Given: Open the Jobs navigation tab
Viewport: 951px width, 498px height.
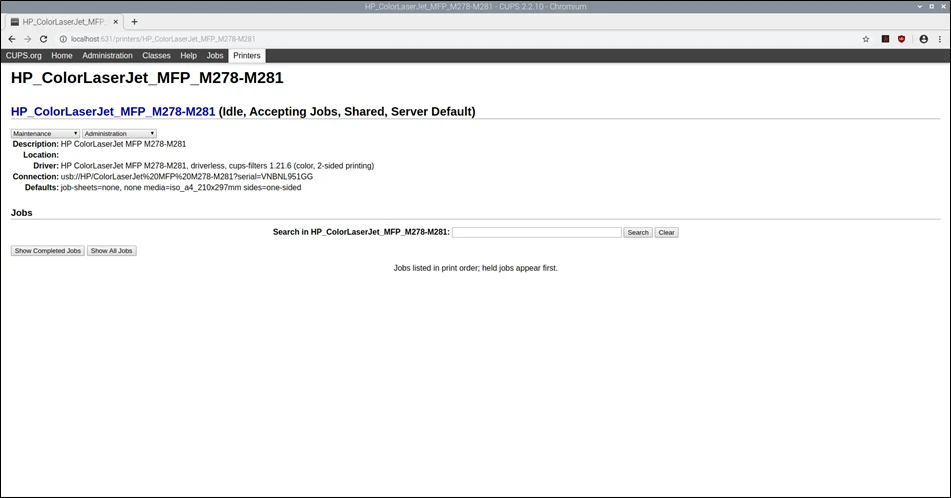Looking at the screenshot, I should [x=215, y=55].
